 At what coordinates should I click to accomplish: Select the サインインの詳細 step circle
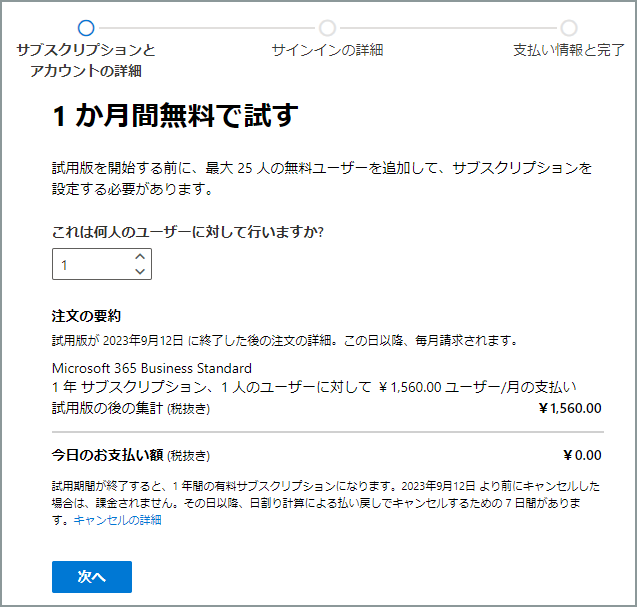tap(327, 28)
